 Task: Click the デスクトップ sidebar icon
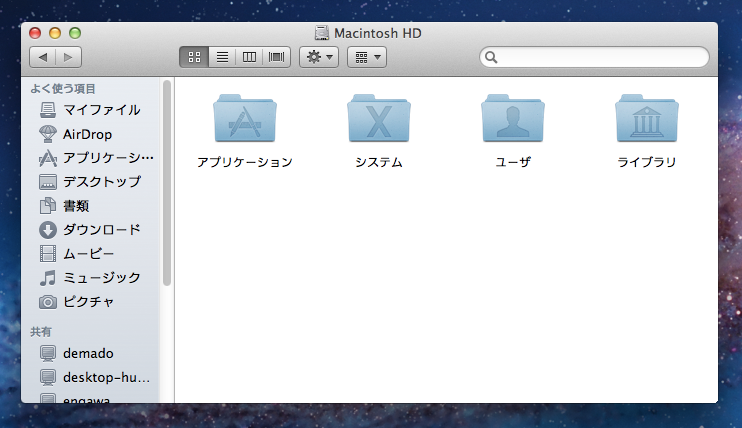48,182
